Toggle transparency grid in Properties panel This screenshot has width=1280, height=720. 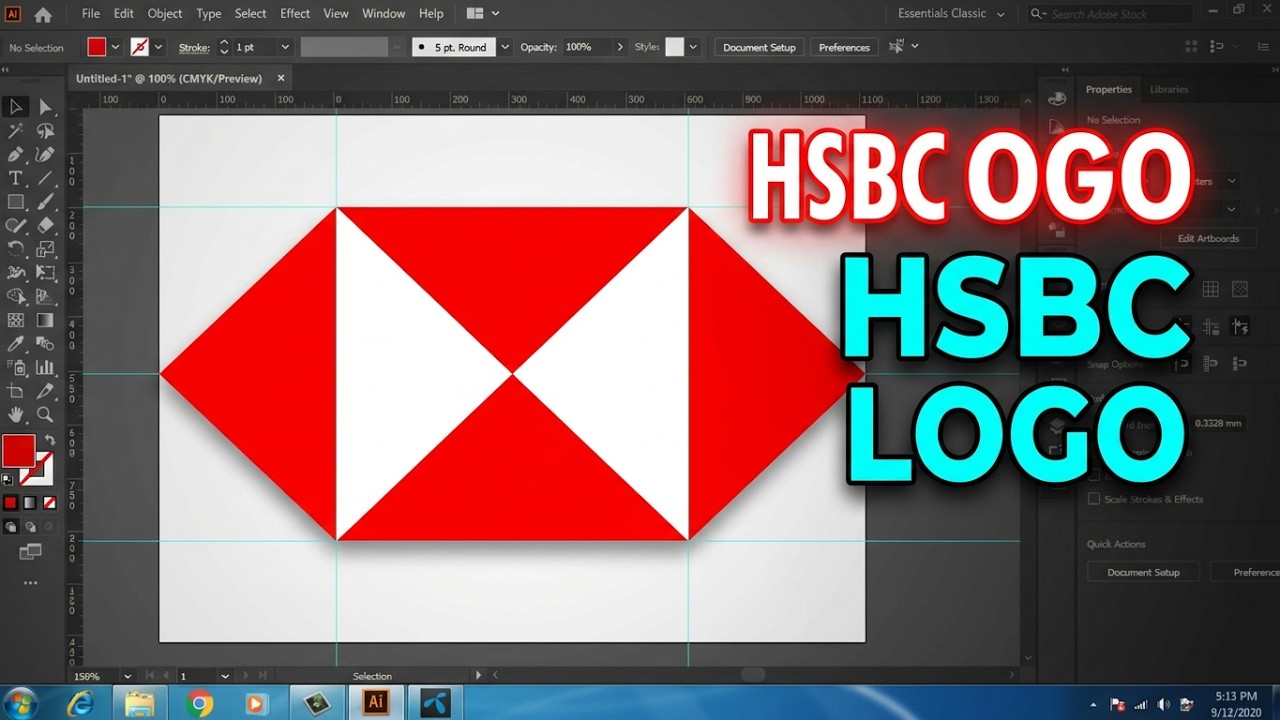(1240, 289)
